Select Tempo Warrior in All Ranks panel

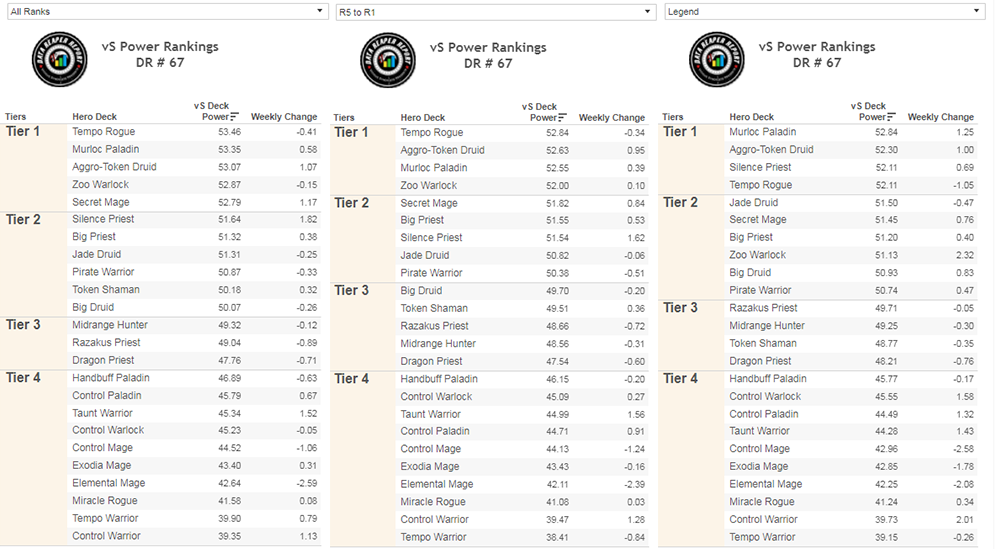pos(105,518)
